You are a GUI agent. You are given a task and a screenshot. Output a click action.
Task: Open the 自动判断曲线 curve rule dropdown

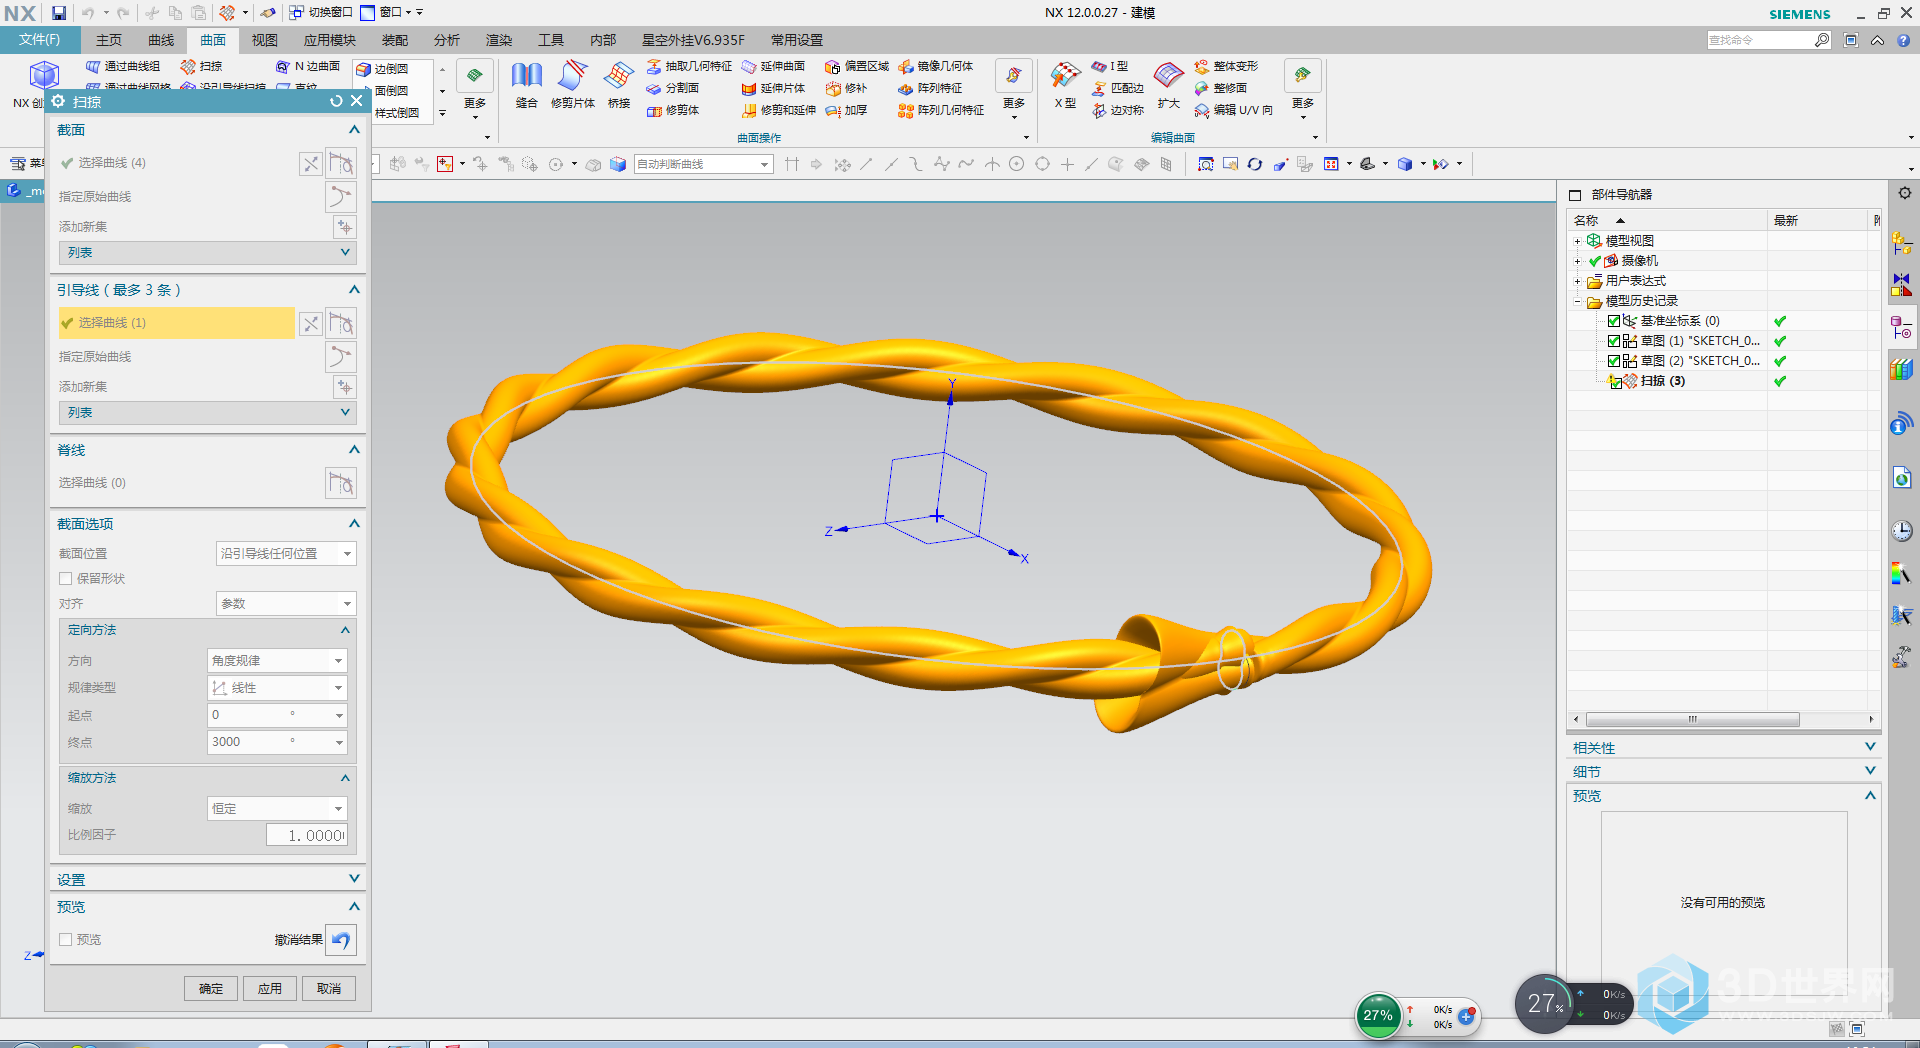point(703,164)
